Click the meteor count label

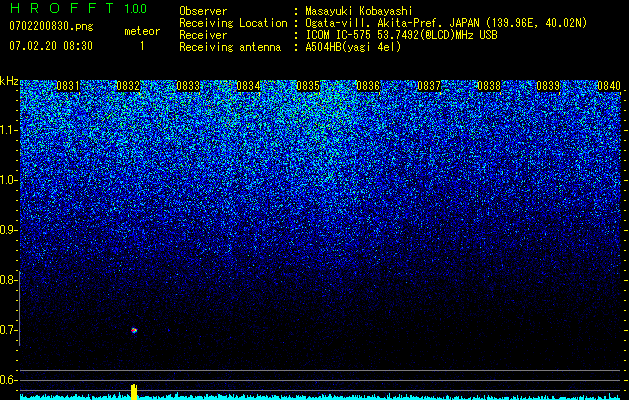click(x=142, y=31)
